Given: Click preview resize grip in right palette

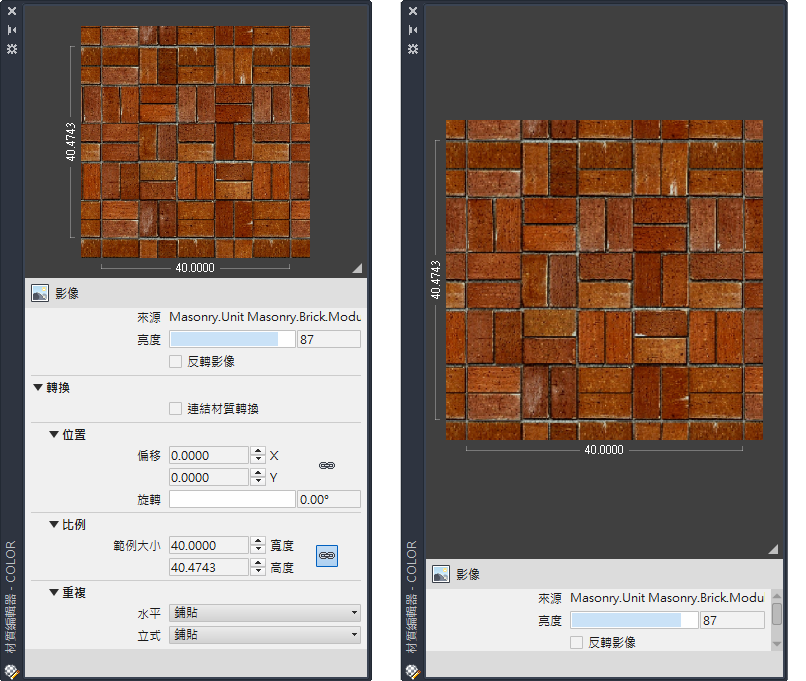Looking at the screenshot, I should tap(773, 549).
